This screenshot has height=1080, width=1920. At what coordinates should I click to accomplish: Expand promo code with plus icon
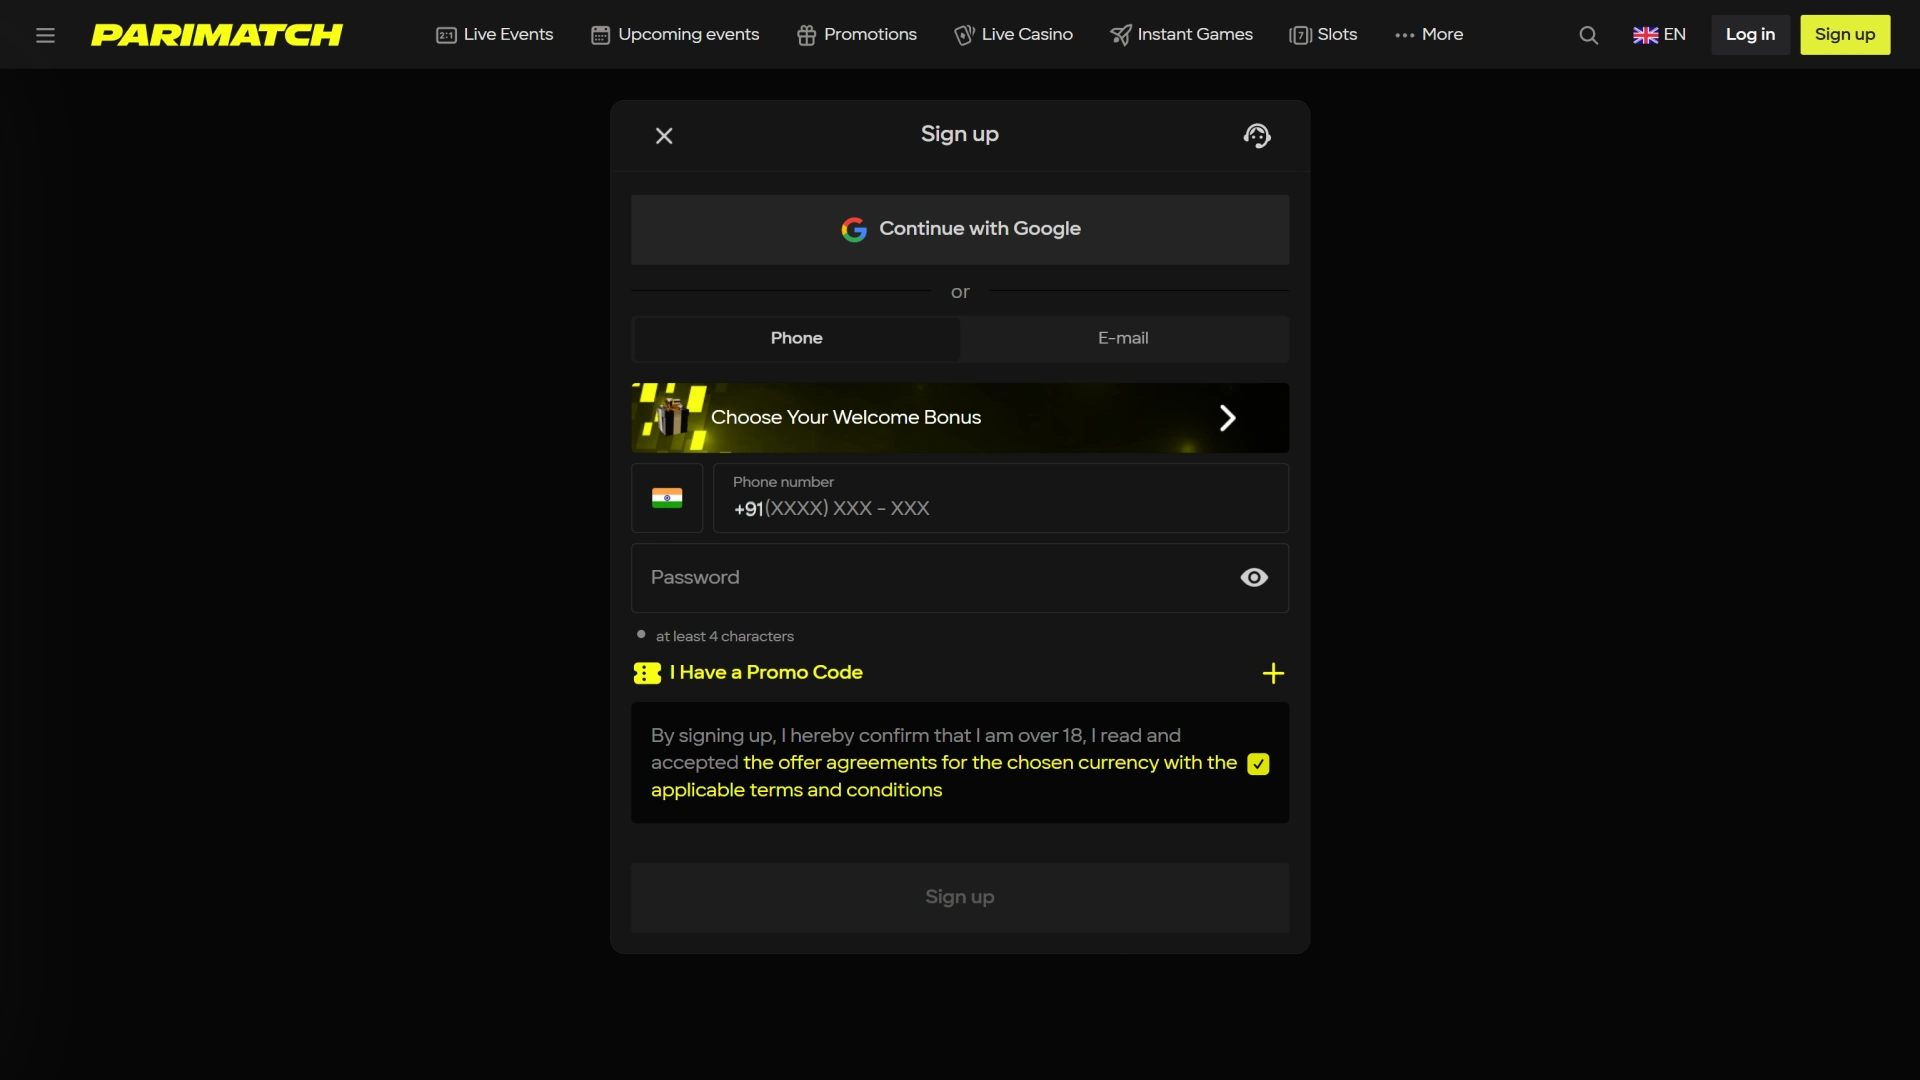point(1273,673)
